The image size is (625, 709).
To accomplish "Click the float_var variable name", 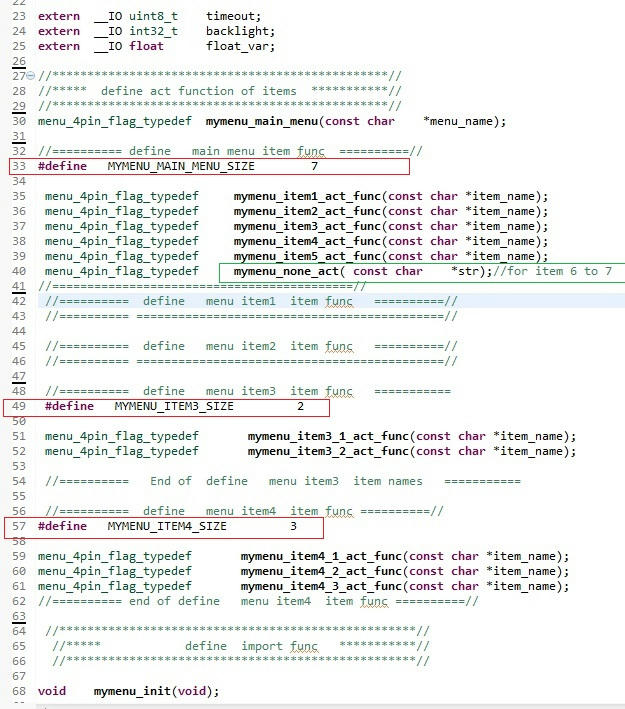I will tap(236, 46).
